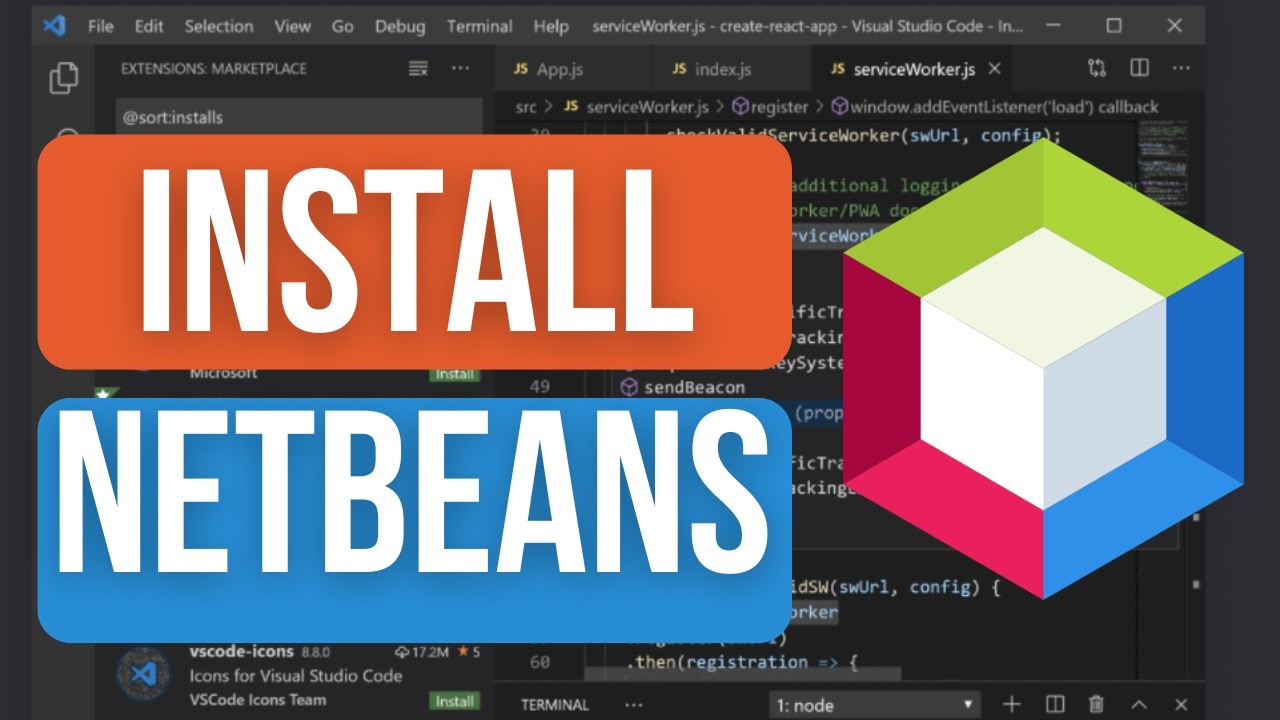
Task: Click the VS Code logo in the title bar
Action: [x=54, y=26]
